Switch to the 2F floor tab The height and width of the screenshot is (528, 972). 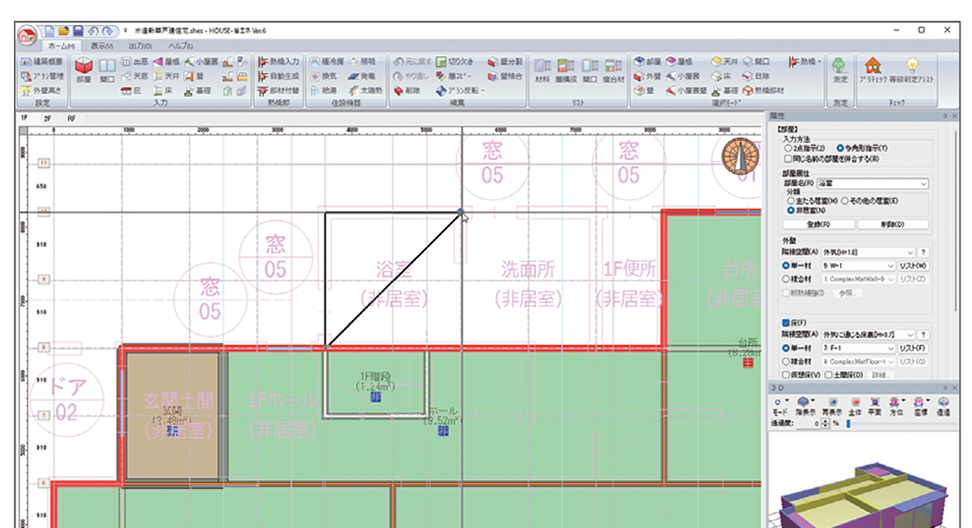[47, 117]
